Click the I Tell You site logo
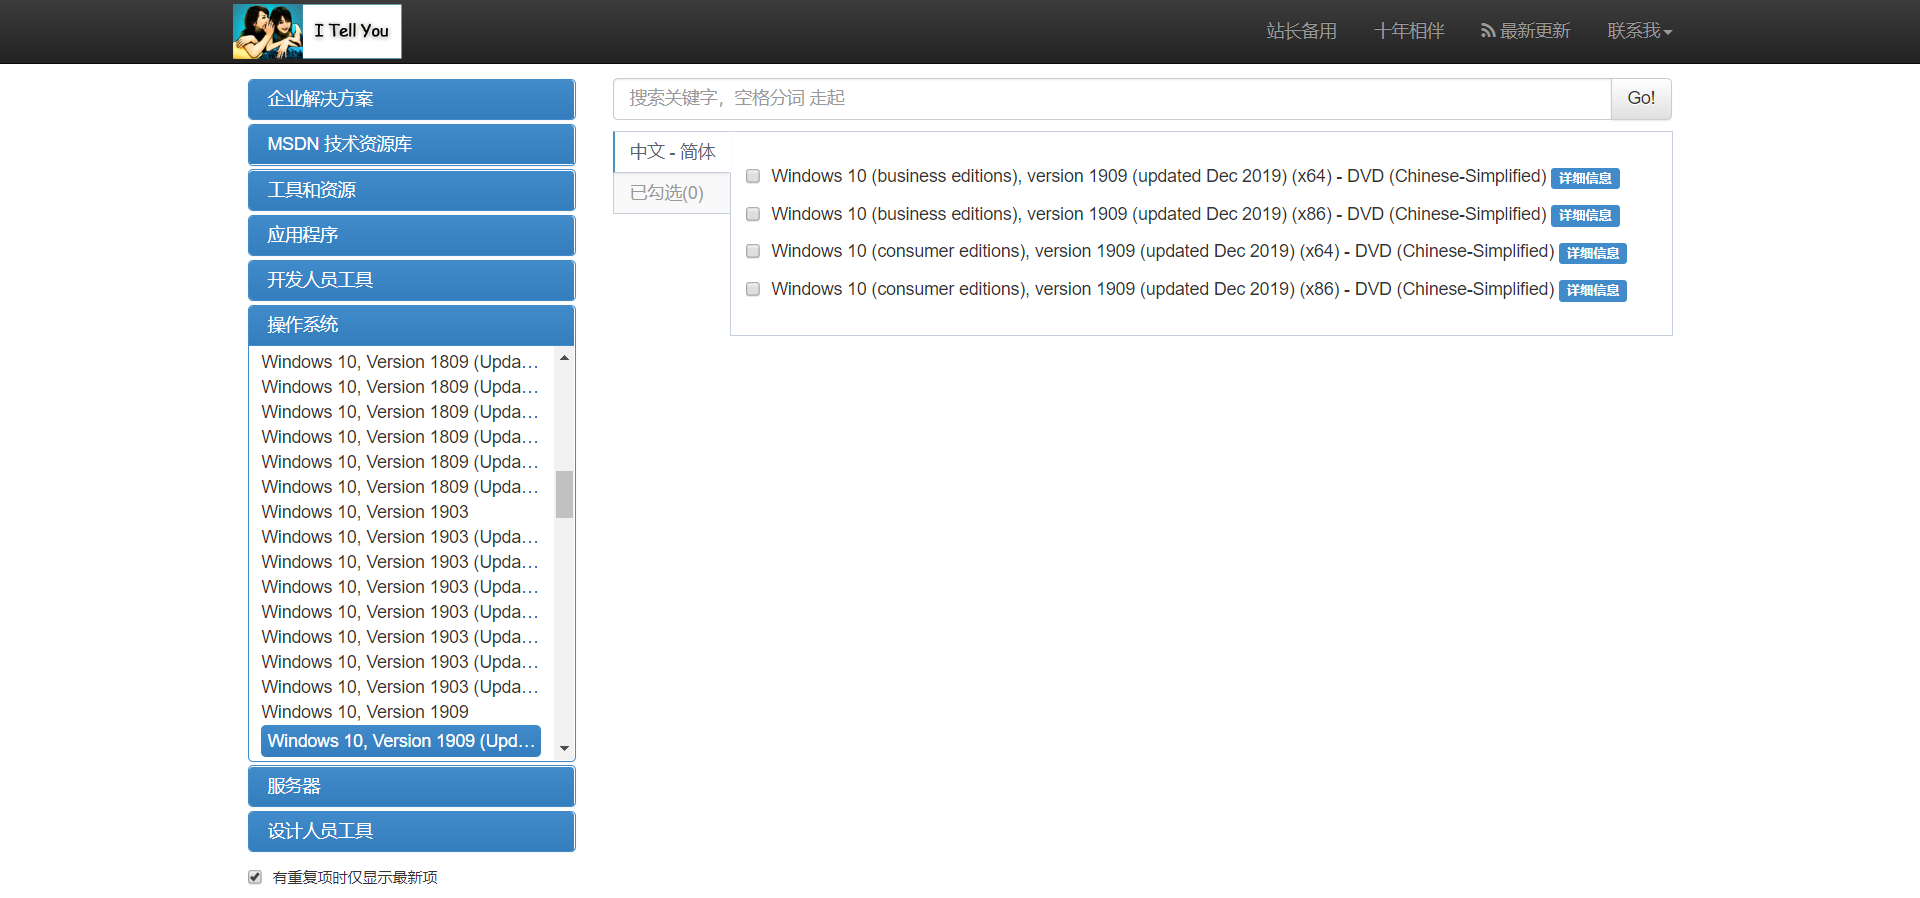This screenshot has width=1920, height=898. click(317, 31)
